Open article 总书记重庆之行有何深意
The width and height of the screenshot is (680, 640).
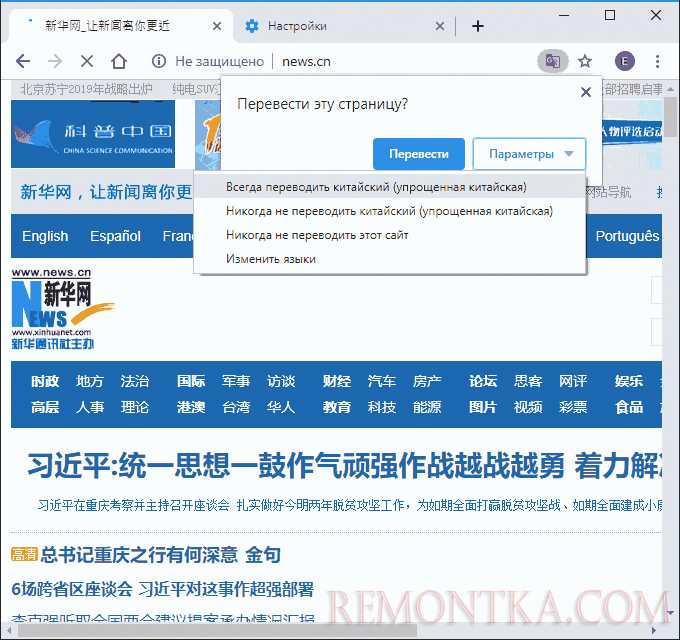tap(160, 555)
